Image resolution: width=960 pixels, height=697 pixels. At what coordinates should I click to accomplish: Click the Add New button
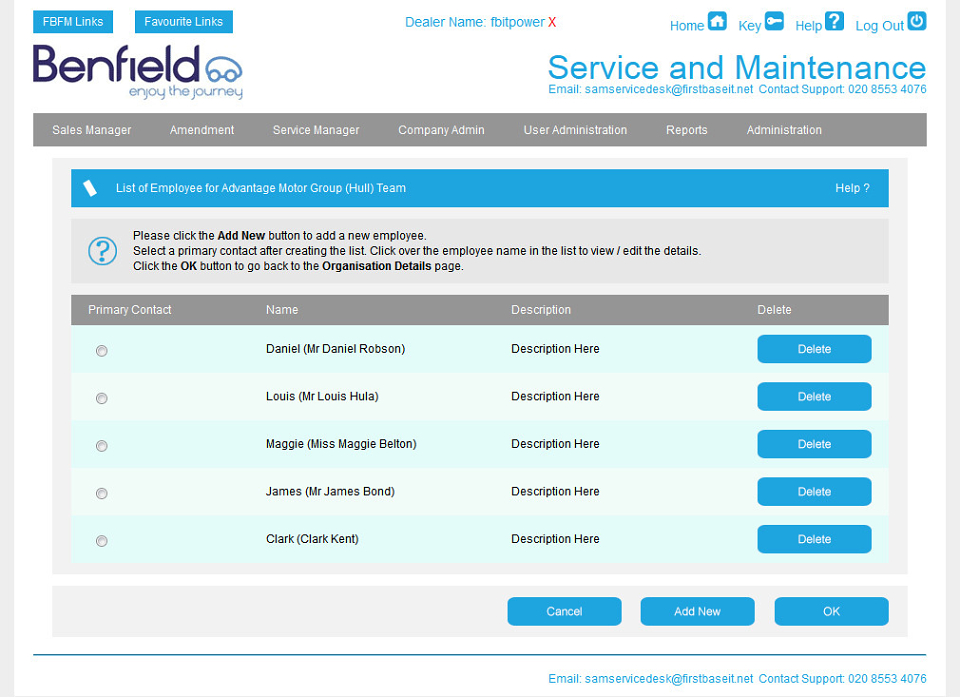pyautogui.click(x=697, y=611)
